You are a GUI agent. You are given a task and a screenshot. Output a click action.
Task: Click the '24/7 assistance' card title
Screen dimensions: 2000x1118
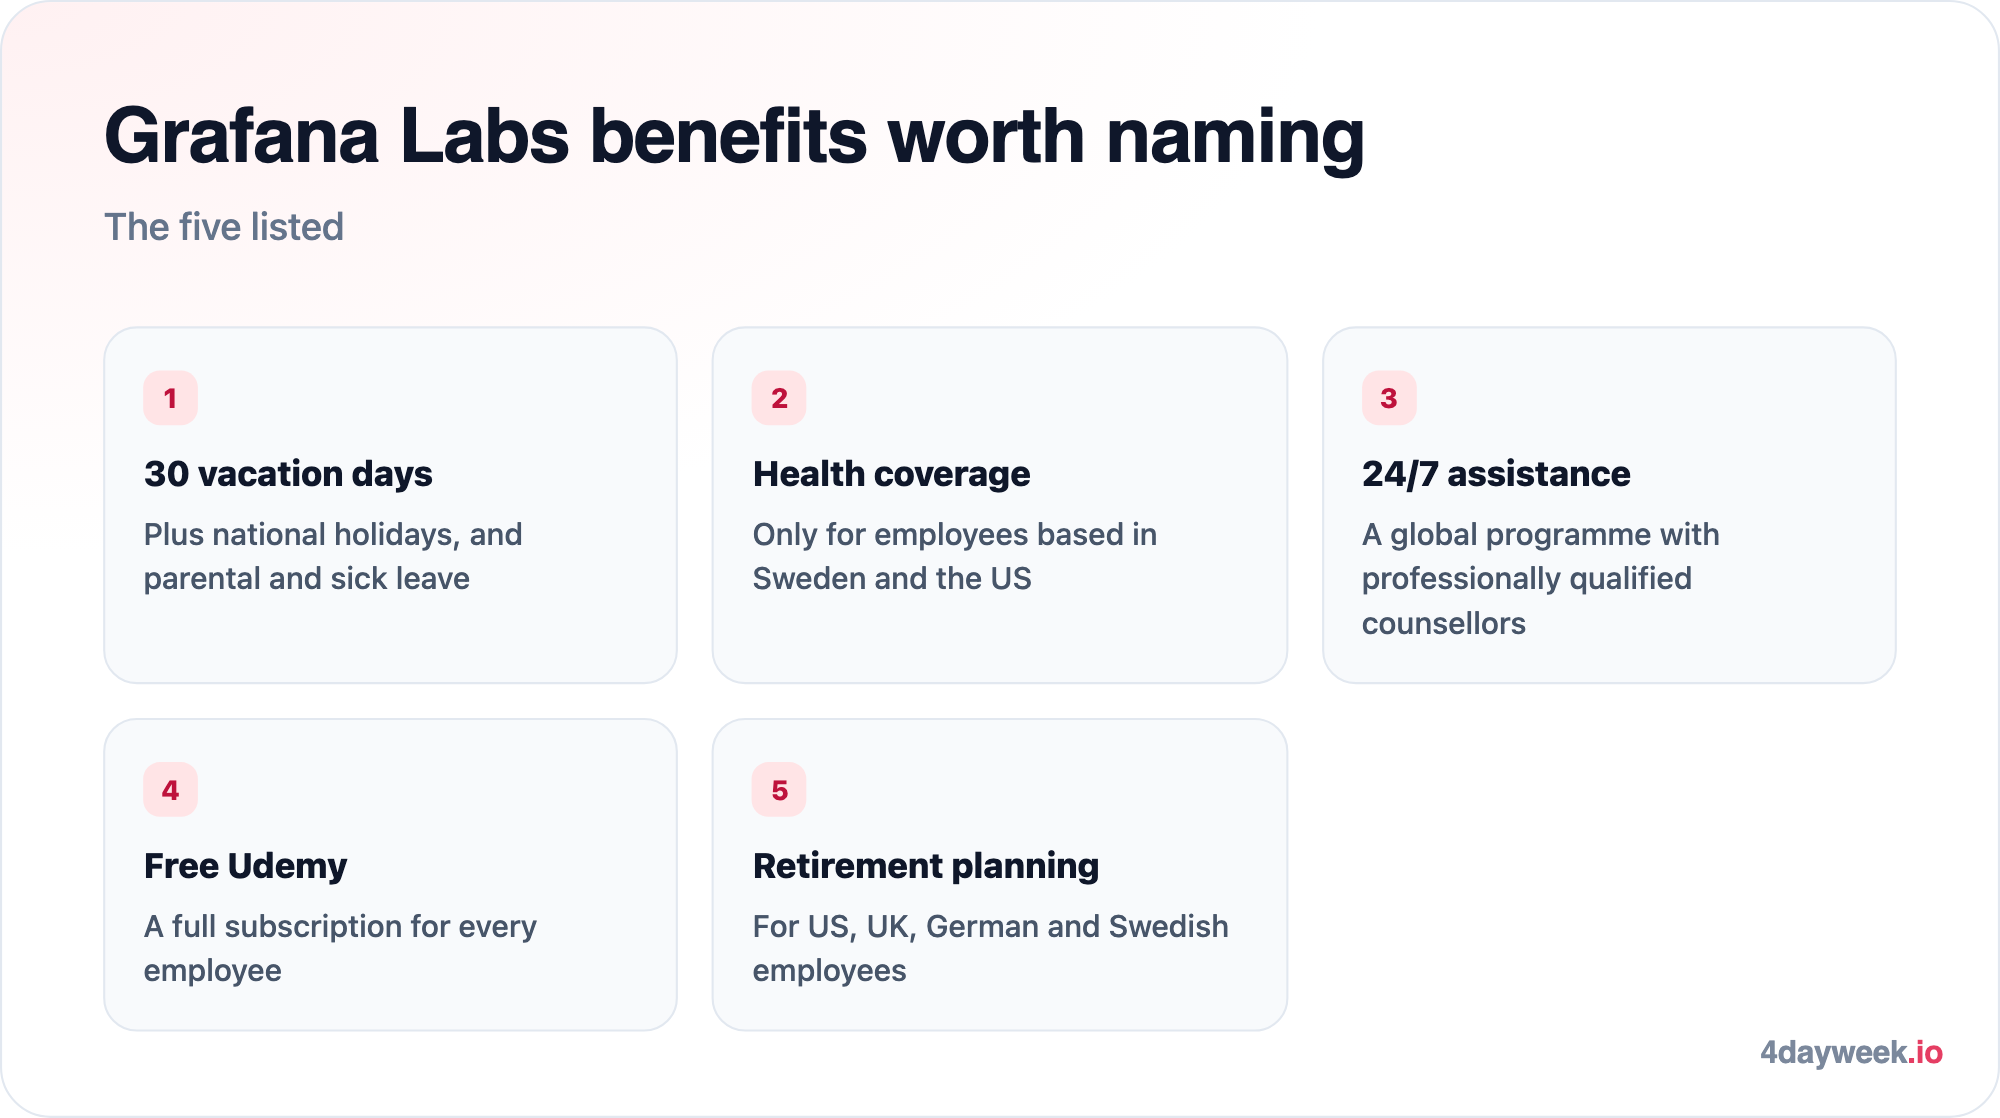point(1496,474)
